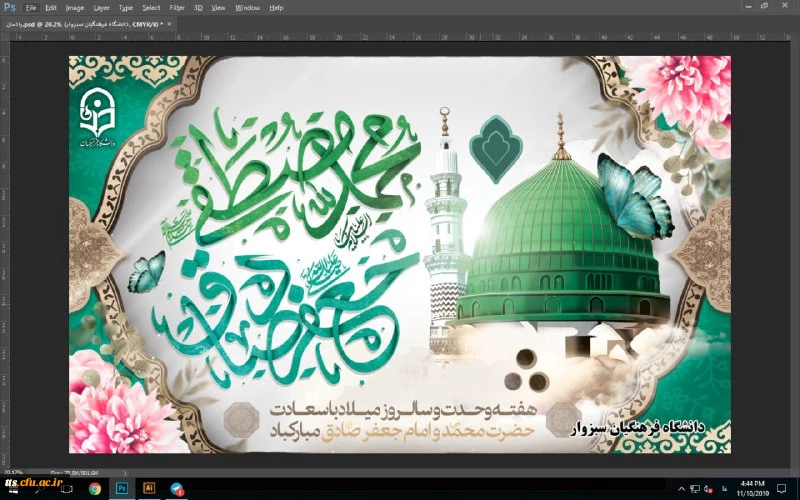
Task: Open the Select menu
Action: pyautogui.click(x=151, y=7)
